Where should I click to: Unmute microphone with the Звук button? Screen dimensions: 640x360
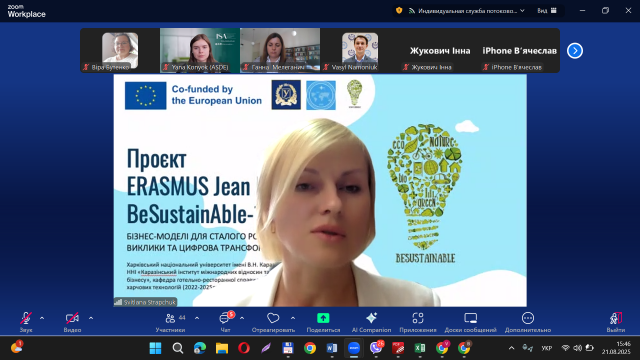pos(26,321)
